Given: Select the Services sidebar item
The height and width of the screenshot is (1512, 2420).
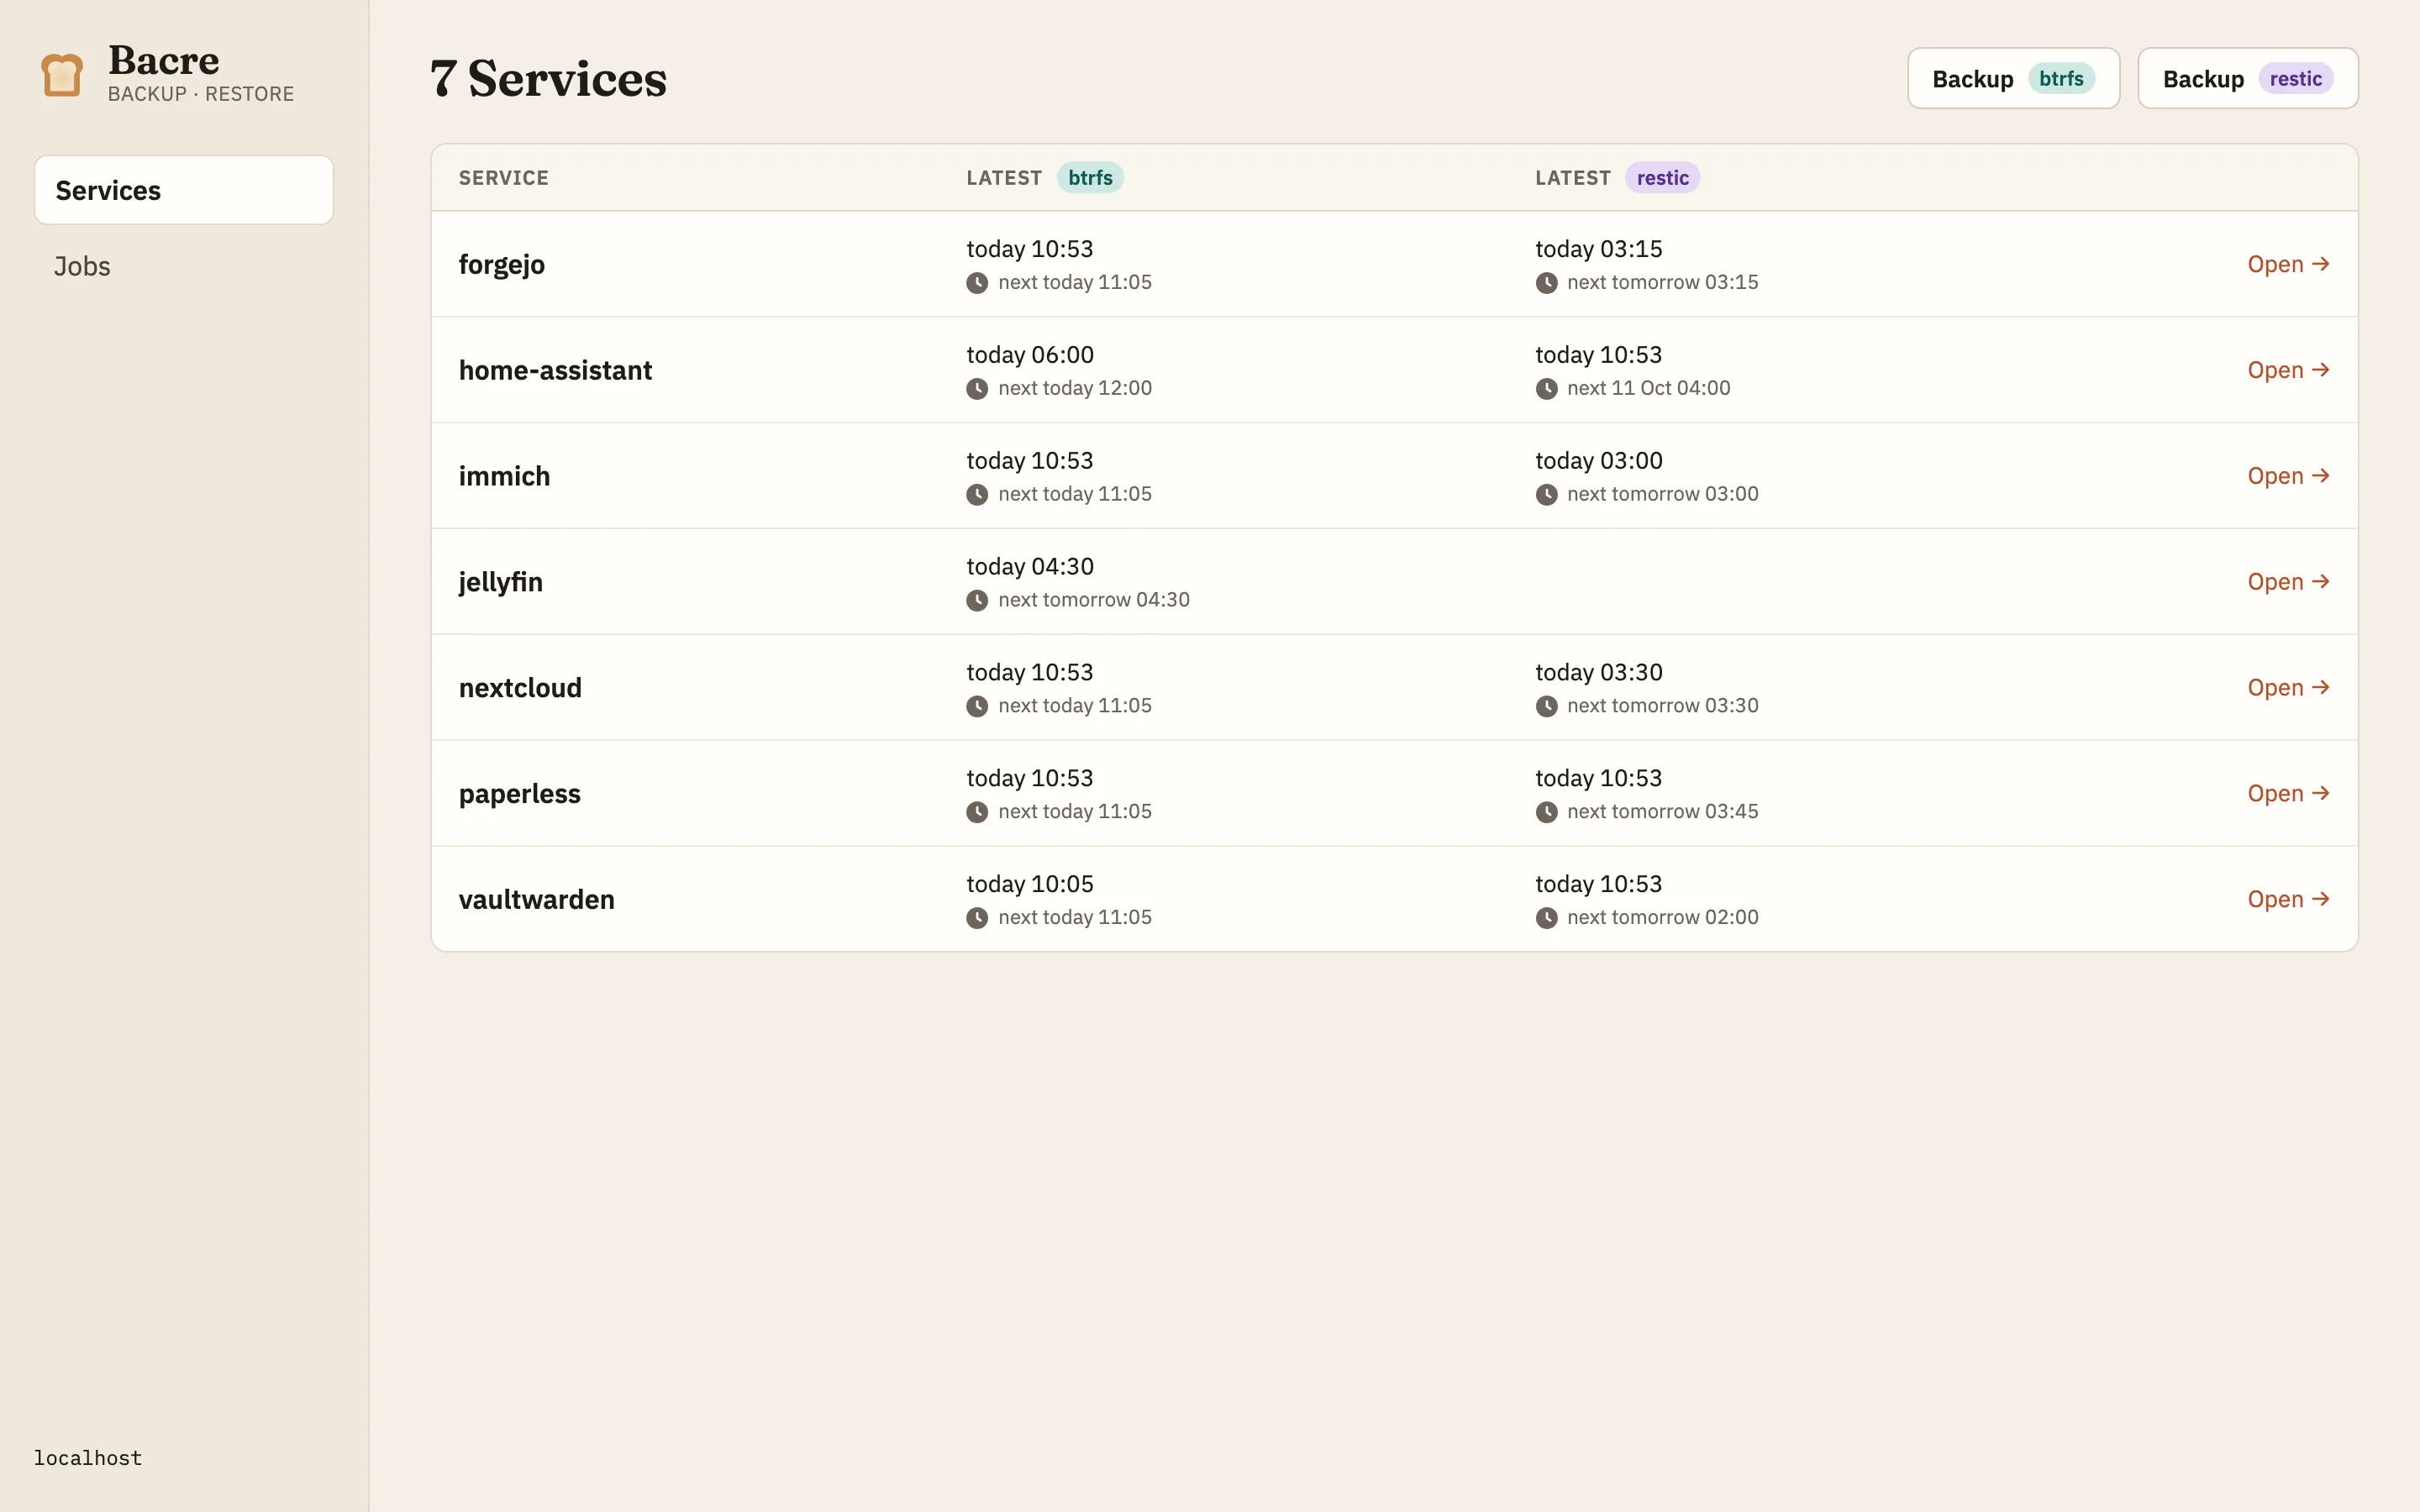Looking at the screenshot, I should tap(184, 190).
